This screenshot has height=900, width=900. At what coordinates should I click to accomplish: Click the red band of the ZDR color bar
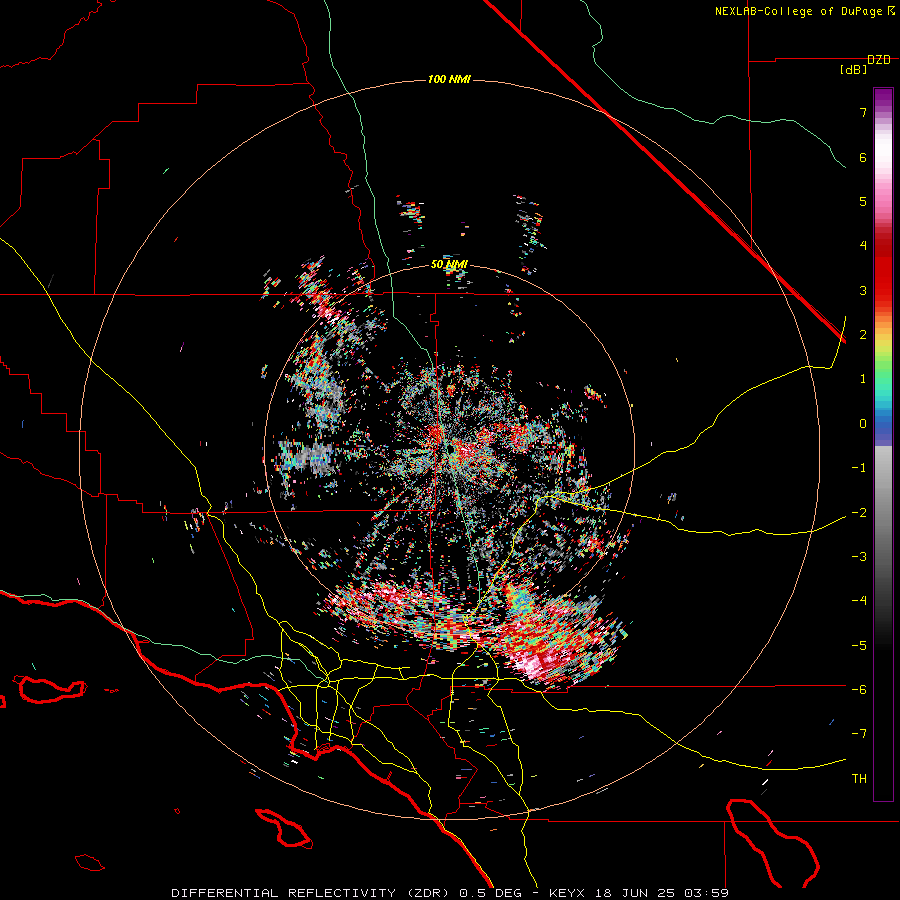pyautogui.click(x=883, y=270)
